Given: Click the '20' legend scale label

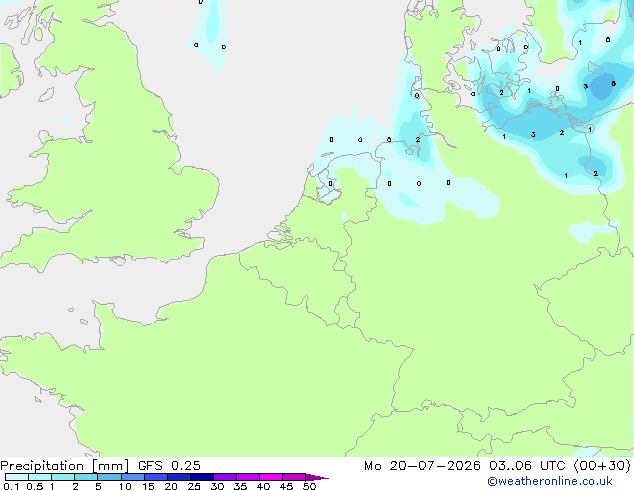Looking at the screenshot, I should [x=171, y=486].
